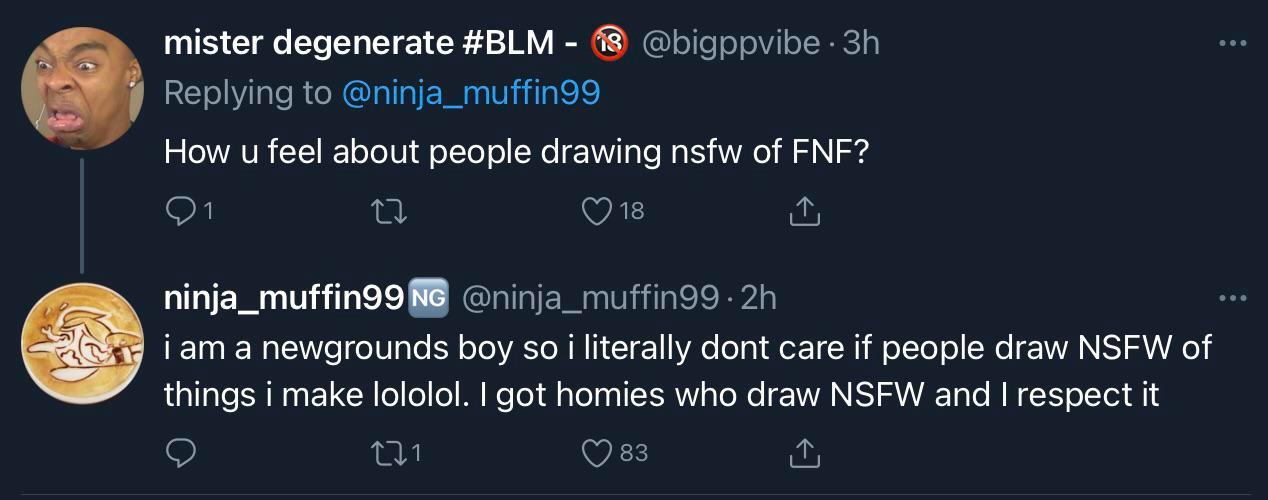Like mister degenerate's tweet with 18 likes

[596, 210]
